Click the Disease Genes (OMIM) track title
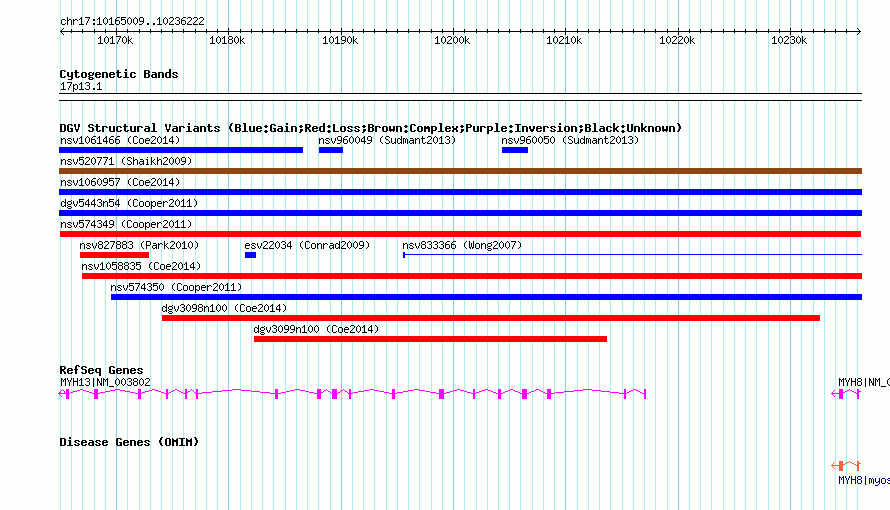 129,442
